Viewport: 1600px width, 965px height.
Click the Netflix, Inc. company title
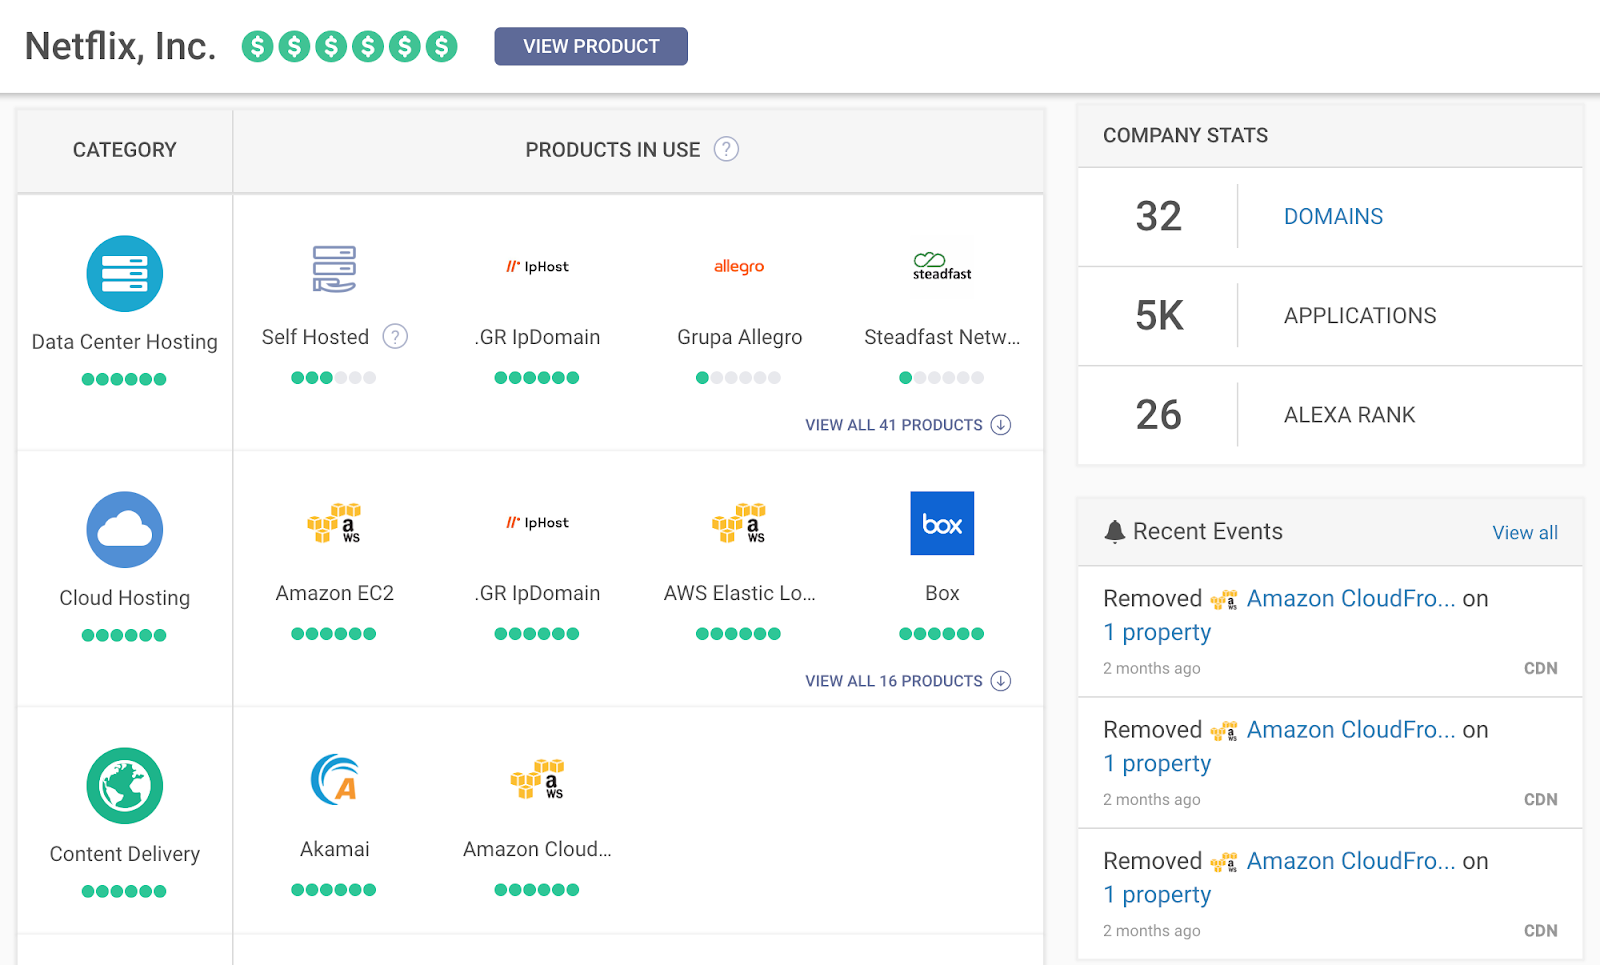[120, 46]
